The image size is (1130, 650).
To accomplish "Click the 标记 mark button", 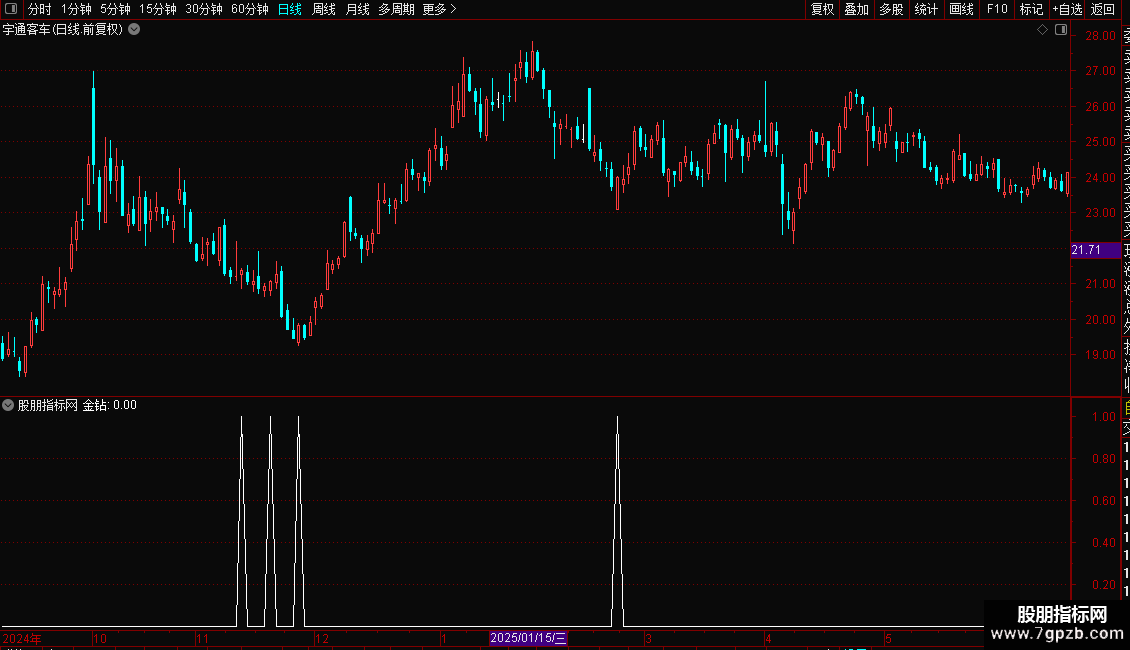I will [x=1031, y=9].
